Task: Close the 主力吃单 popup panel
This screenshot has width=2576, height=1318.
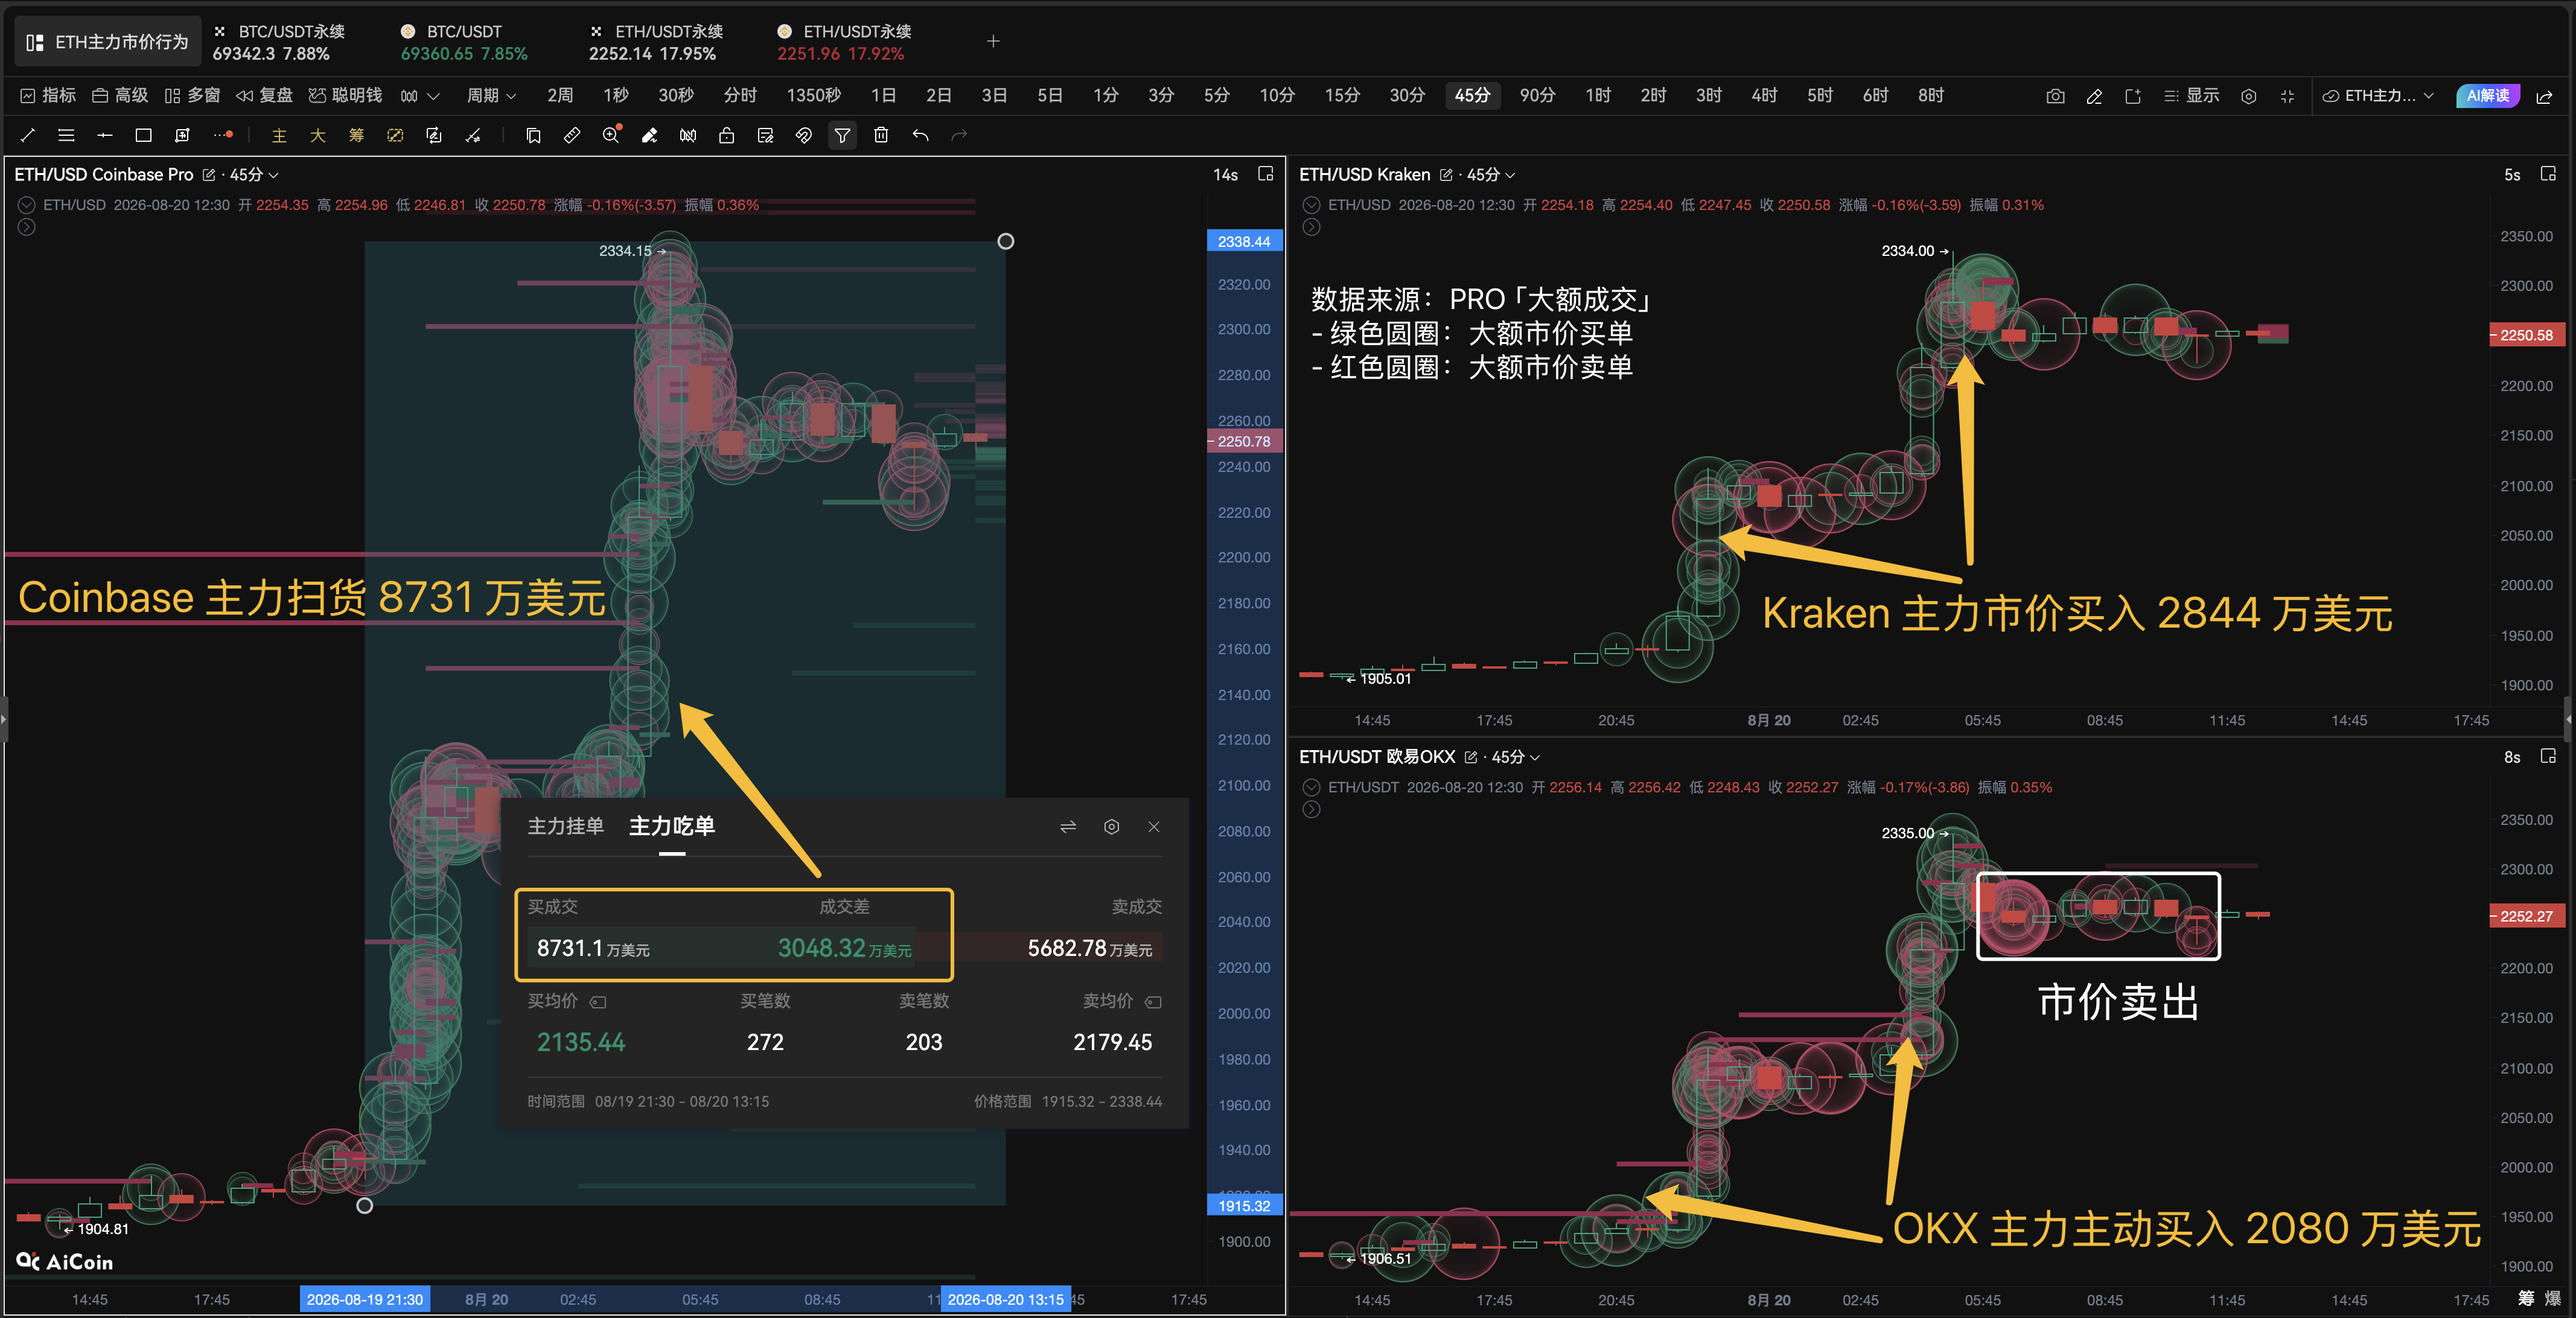Action: pos(1154,826)
